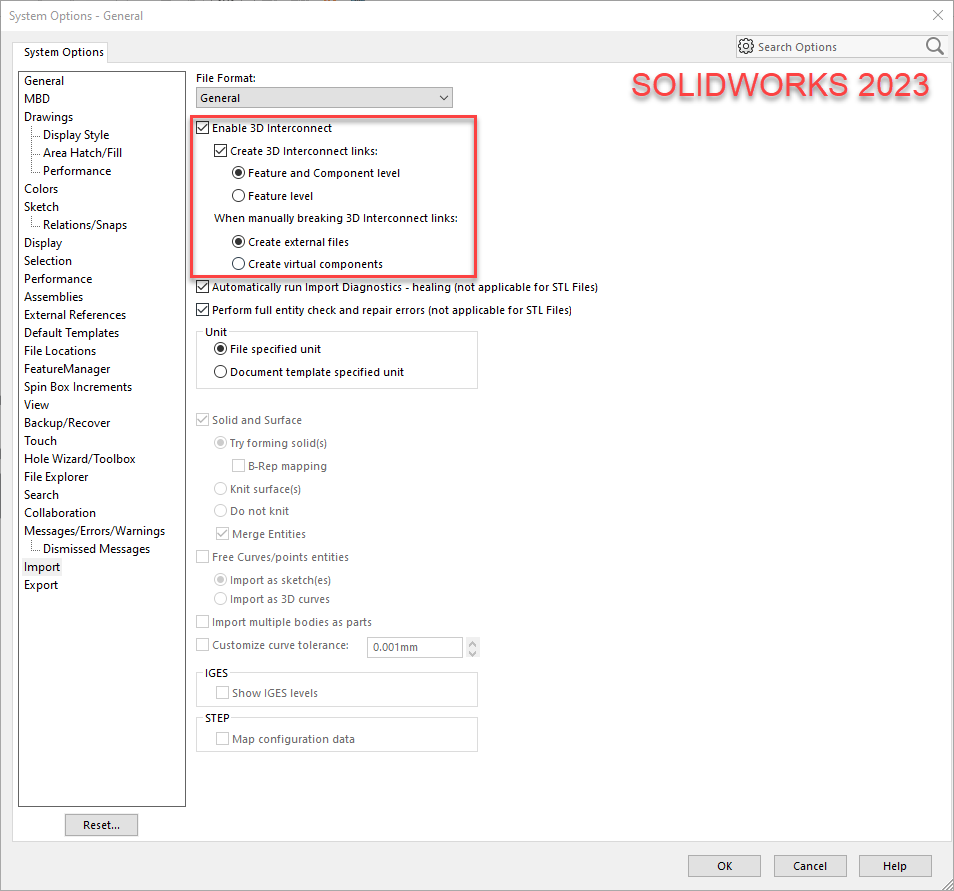Image resolution: width=954 pixels, height=891 pixels.
Task: Click the search magnifier icon
Action: click(x=935, y=46)
